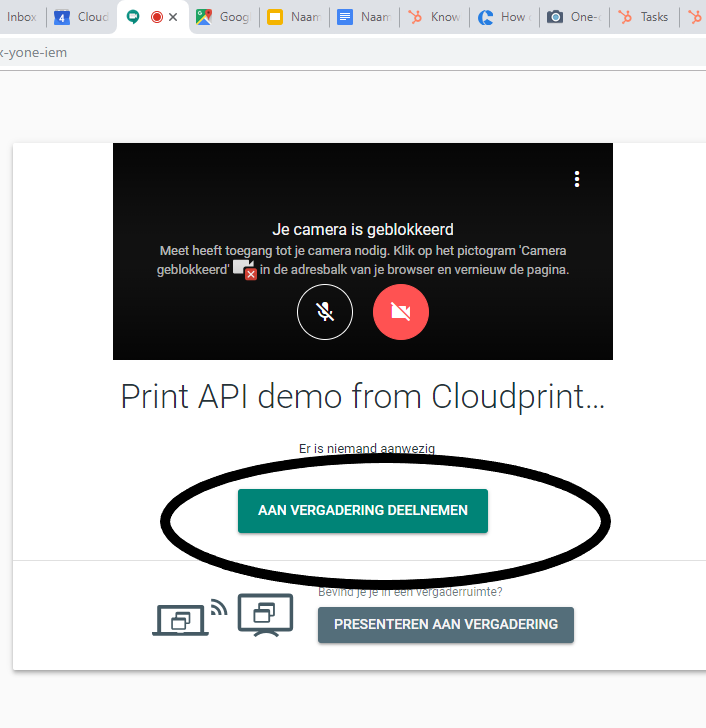Click the last HubSpot tab at right edge

[x=696, y=17]
